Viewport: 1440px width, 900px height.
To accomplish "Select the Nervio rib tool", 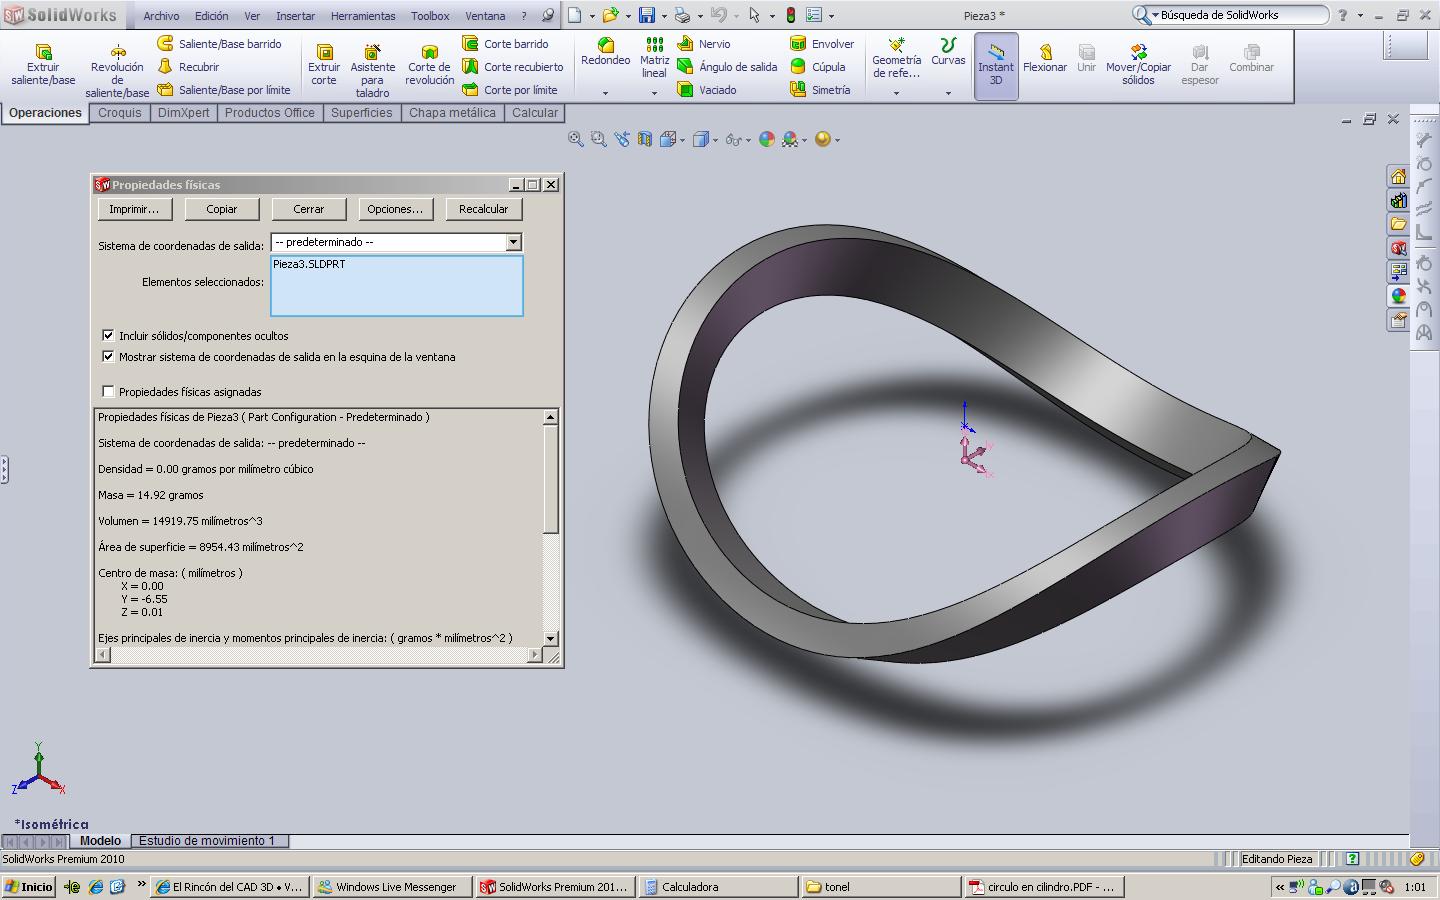I will coord(704,44).
